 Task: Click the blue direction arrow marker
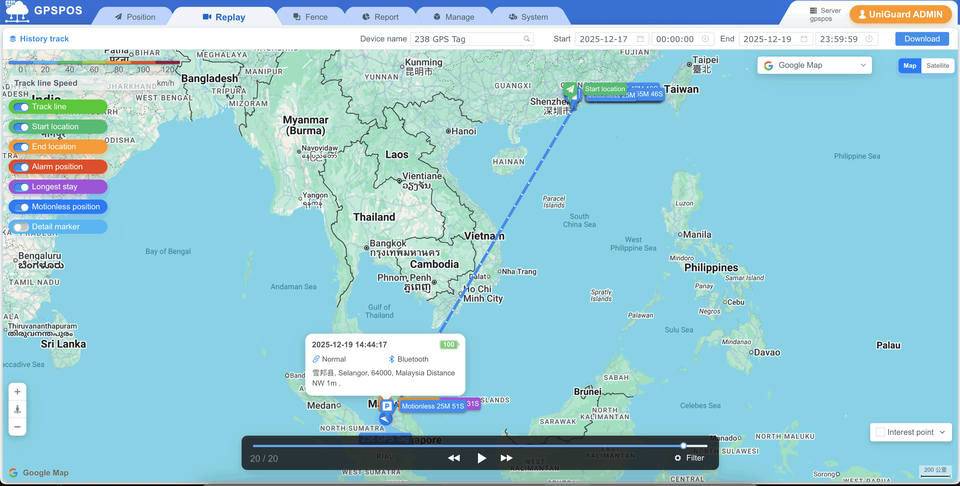385,419
